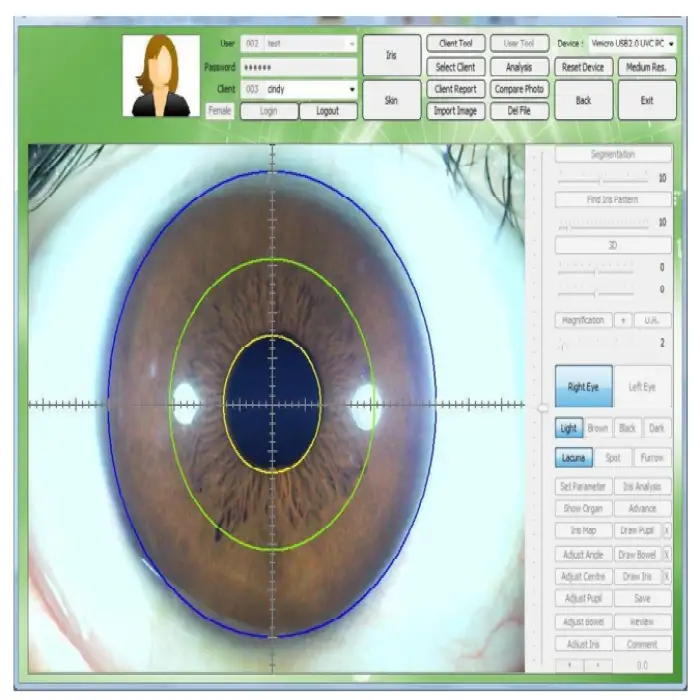Click the Find Iris Pattern slider
700x700 pixels.
point(603,225)
